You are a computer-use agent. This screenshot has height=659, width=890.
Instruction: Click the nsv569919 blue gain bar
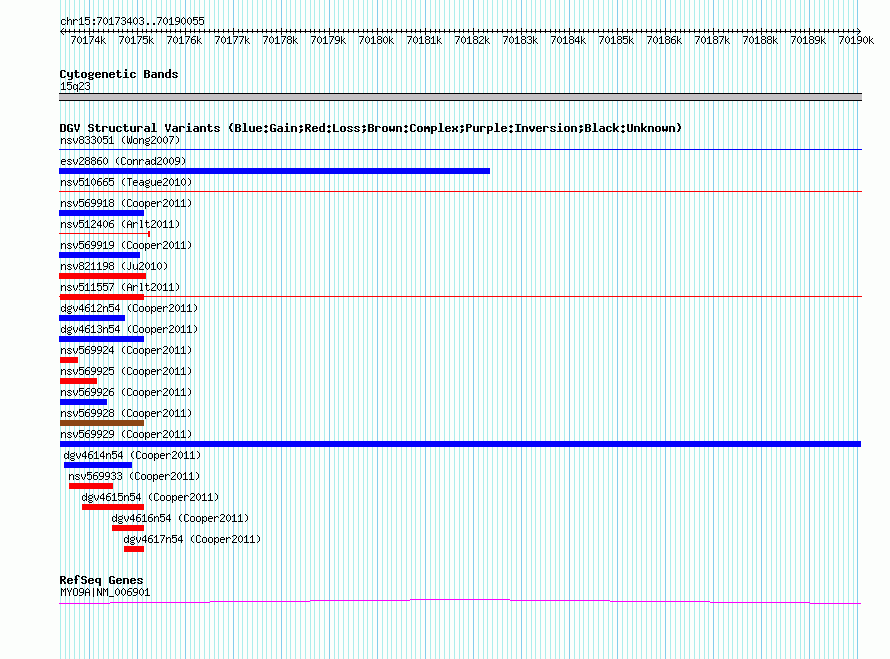point(99,255)
